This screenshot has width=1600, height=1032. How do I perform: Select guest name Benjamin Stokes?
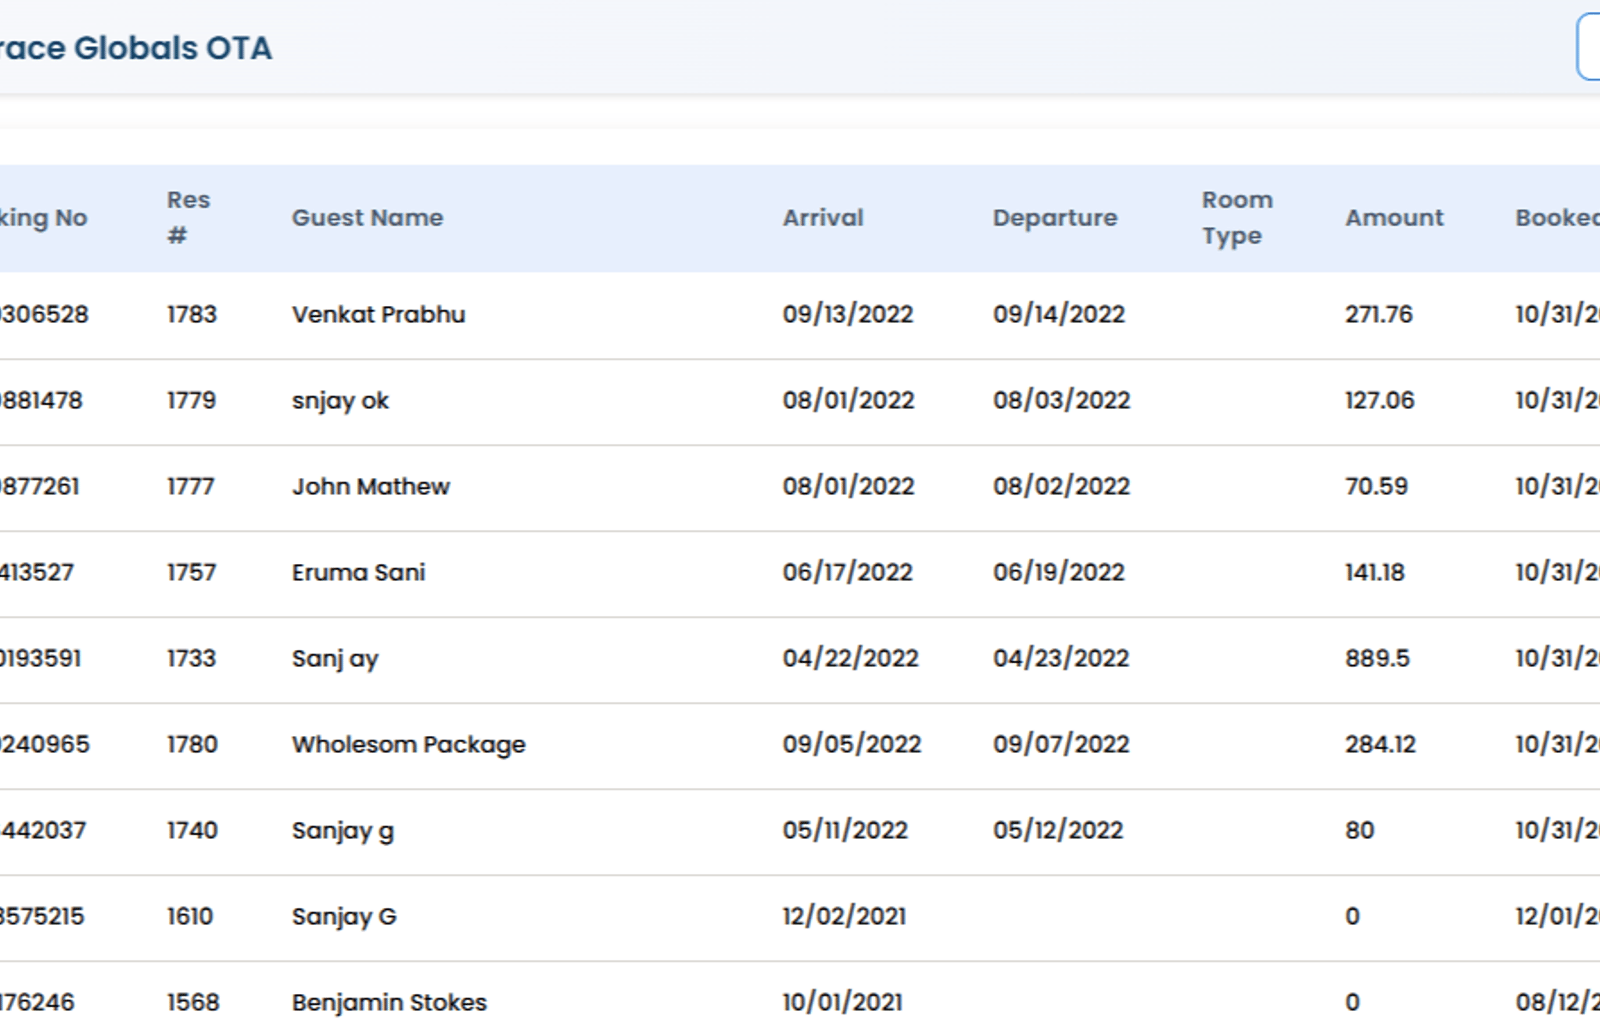pyautogui.click(x=389, y=1002)
